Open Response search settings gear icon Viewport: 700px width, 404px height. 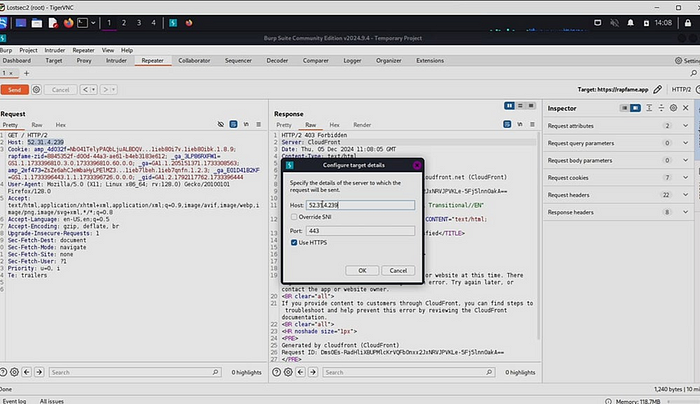pos(288,372)
